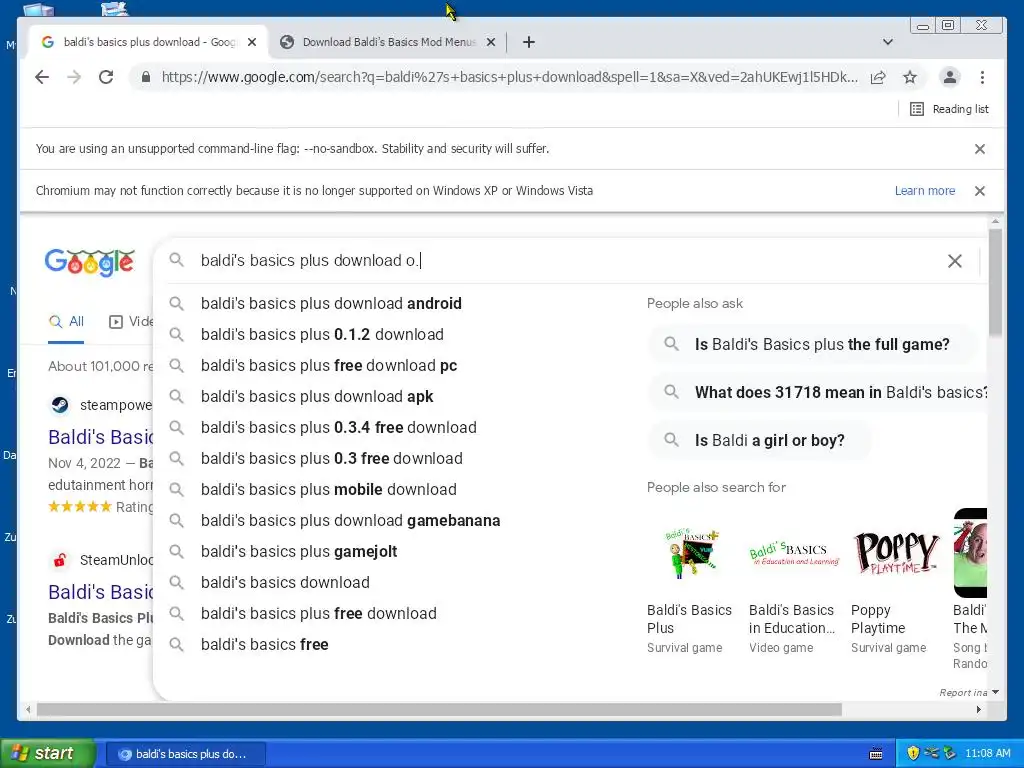The image size is (1024, 768).
Task: Open Poppy Playtime thumbnail
Action: (x=895, y=552)
